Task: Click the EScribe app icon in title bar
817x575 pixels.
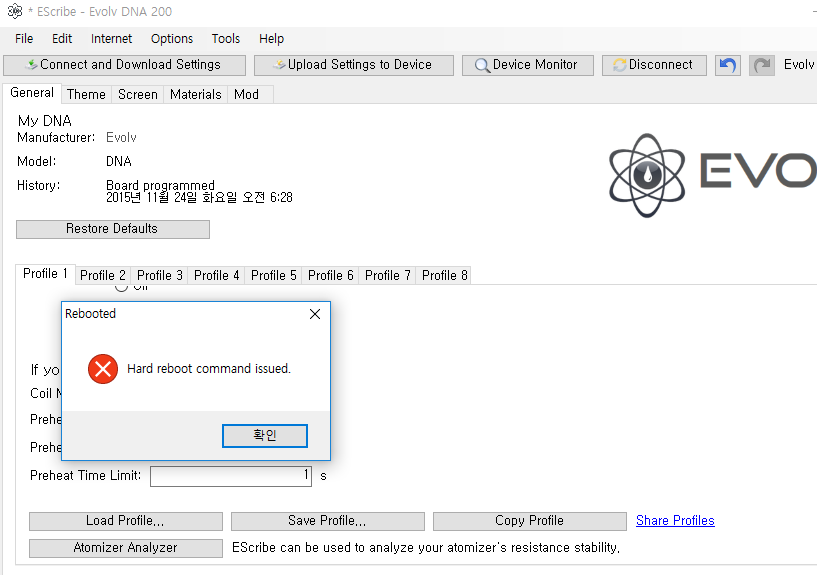Action: click(x=15, y=11)
